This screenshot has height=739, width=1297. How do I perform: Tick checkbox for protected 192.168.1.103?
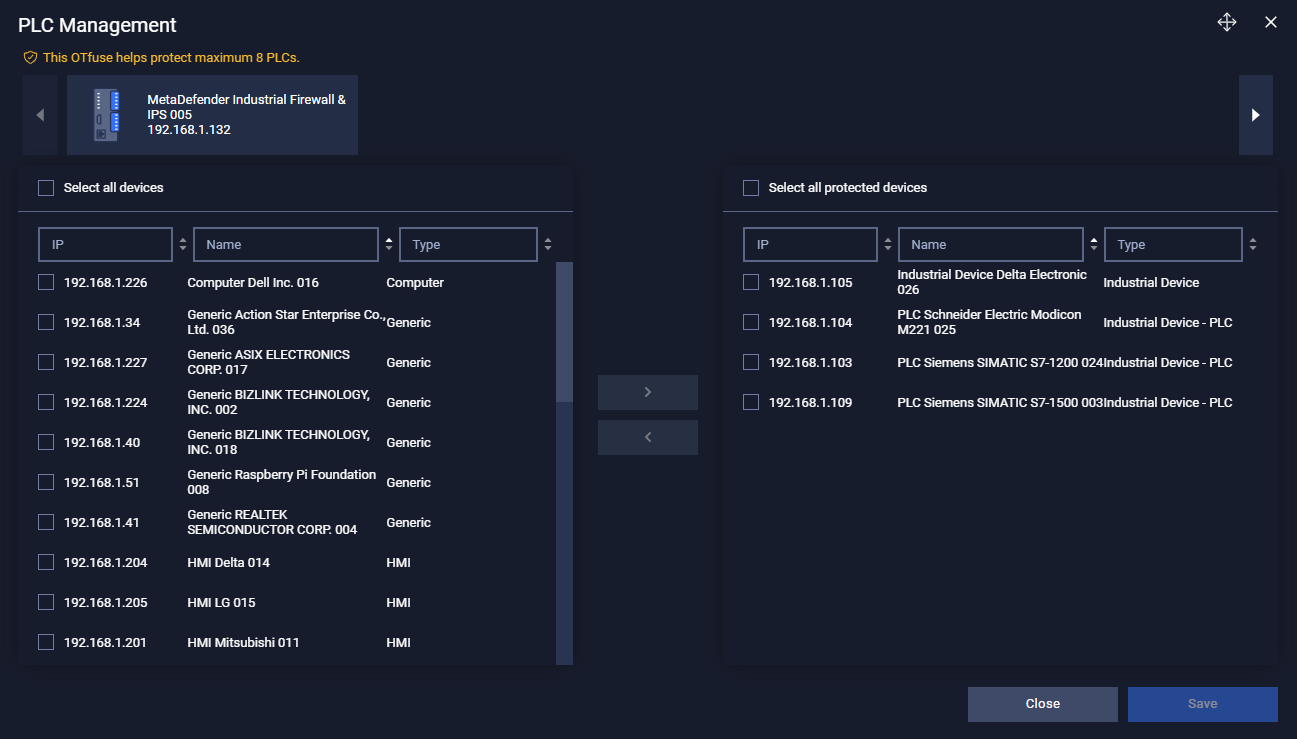coord(751,362)
